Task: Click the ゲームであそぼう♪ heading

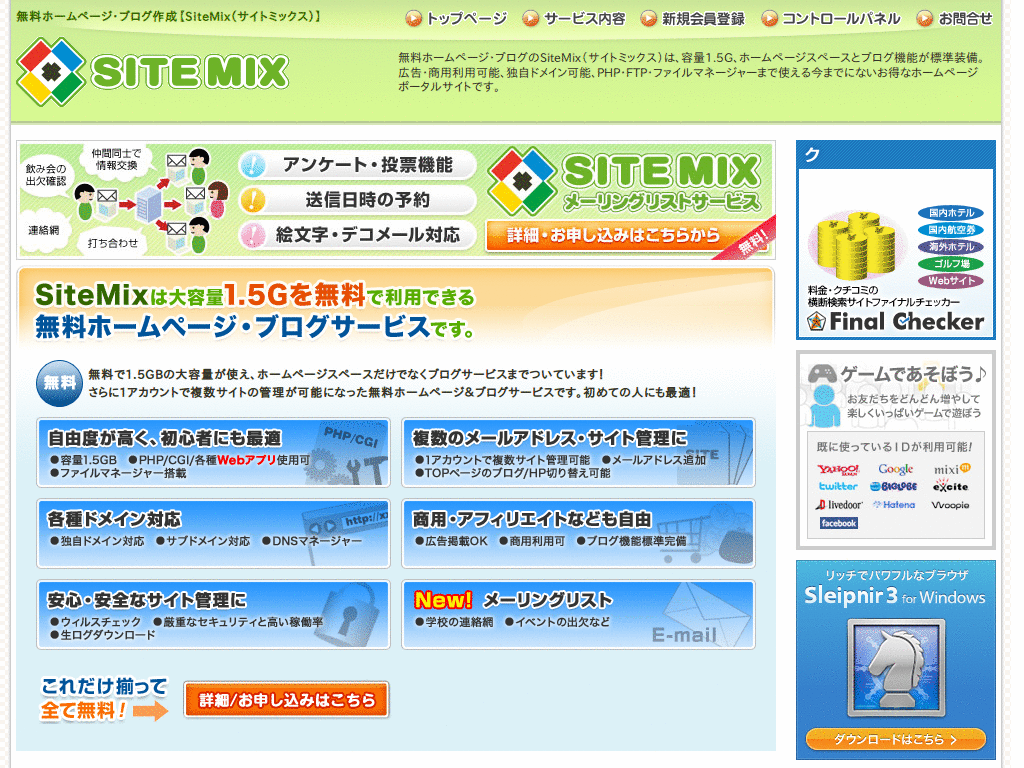Action: pyautogui.click(x=912, y=374)
